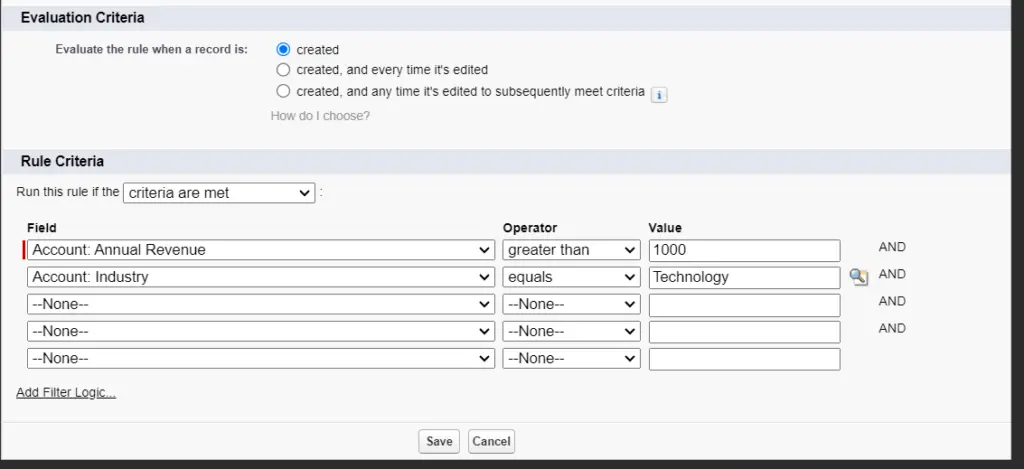Click the 'How do I choose?' link
Image resolution: width=1024 pixels, height=469 pixels.
(x=320, y=116)
